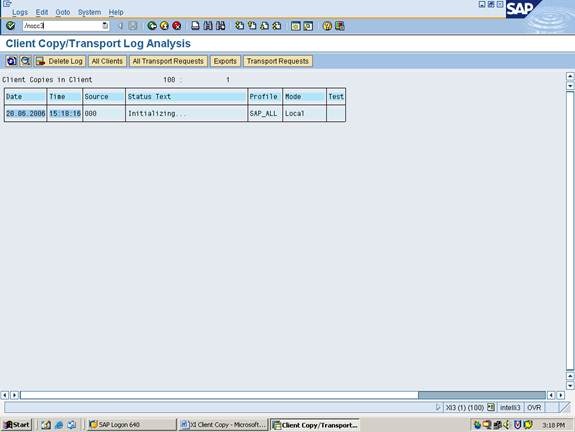Image resolution: width=575 pixels, height=432 pixels.
Task: Open the Edit menu
Action: [42, 12]
